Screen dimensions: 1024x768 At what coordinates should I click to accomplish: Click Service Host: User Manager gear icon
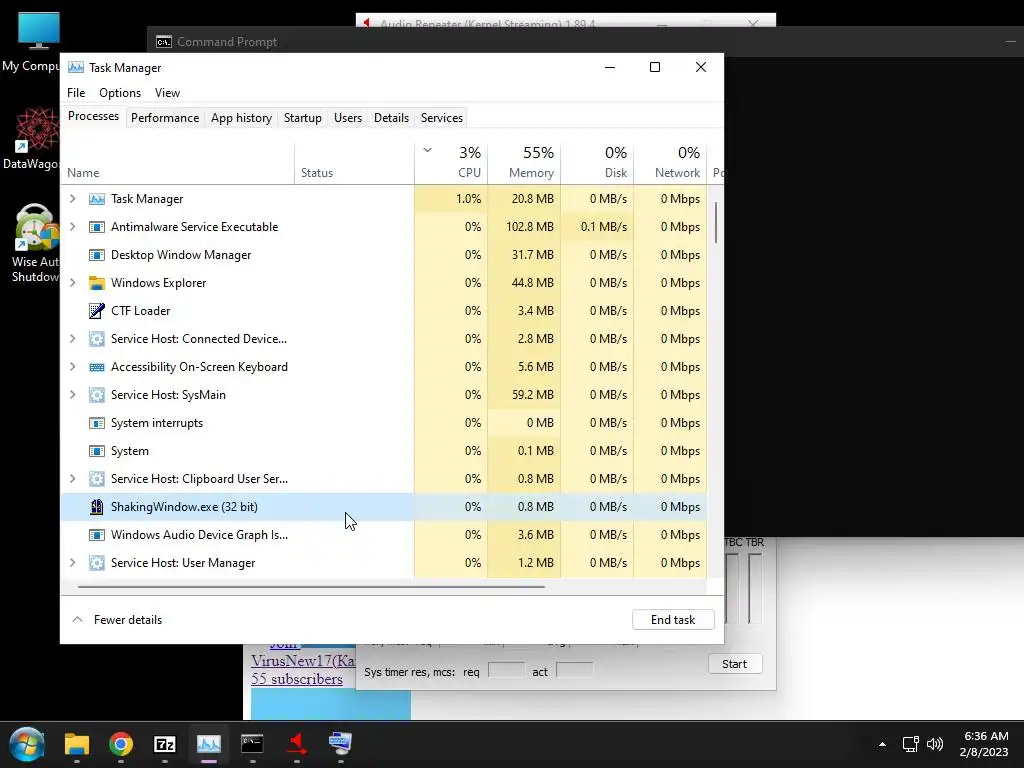click(97, 563)
